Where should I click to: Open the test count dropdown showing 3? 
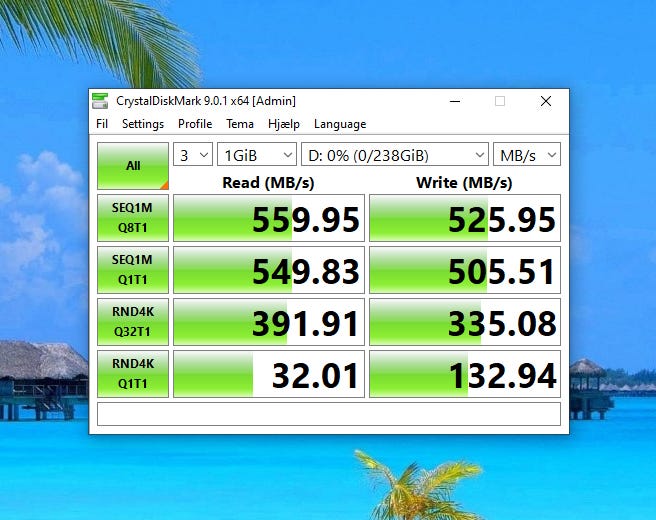(x=193, y=155)
